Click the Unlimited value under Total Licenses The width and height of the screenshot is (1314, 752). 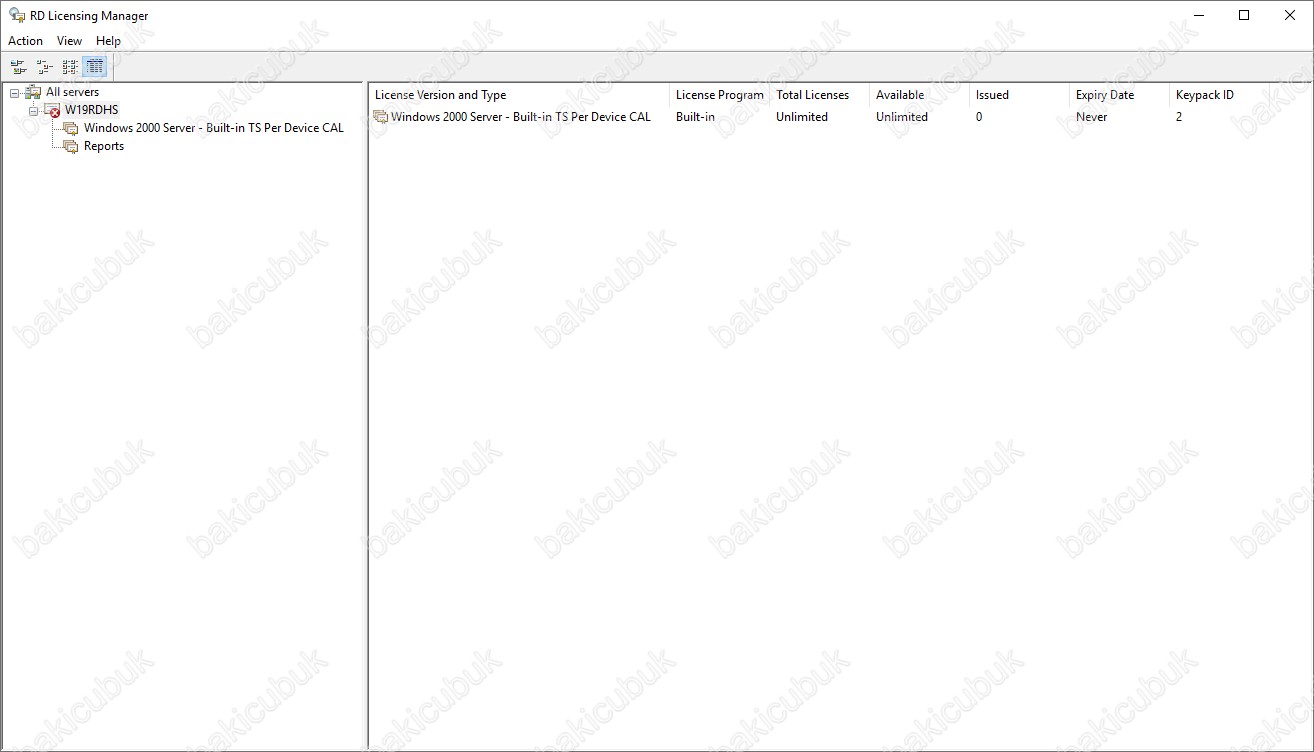(x=802, y=117)
